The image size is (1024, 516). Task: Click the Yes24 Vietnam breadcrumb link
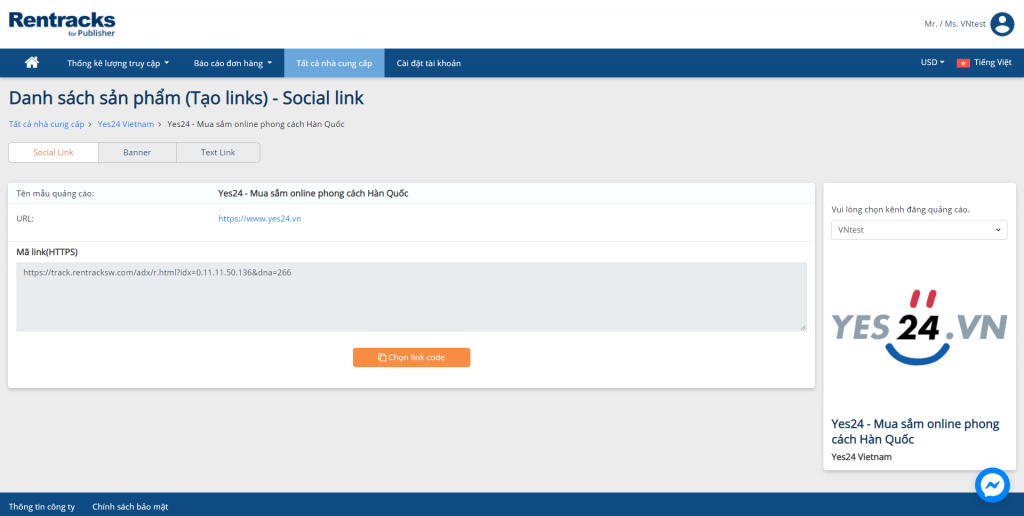click(x=125, y=124)
